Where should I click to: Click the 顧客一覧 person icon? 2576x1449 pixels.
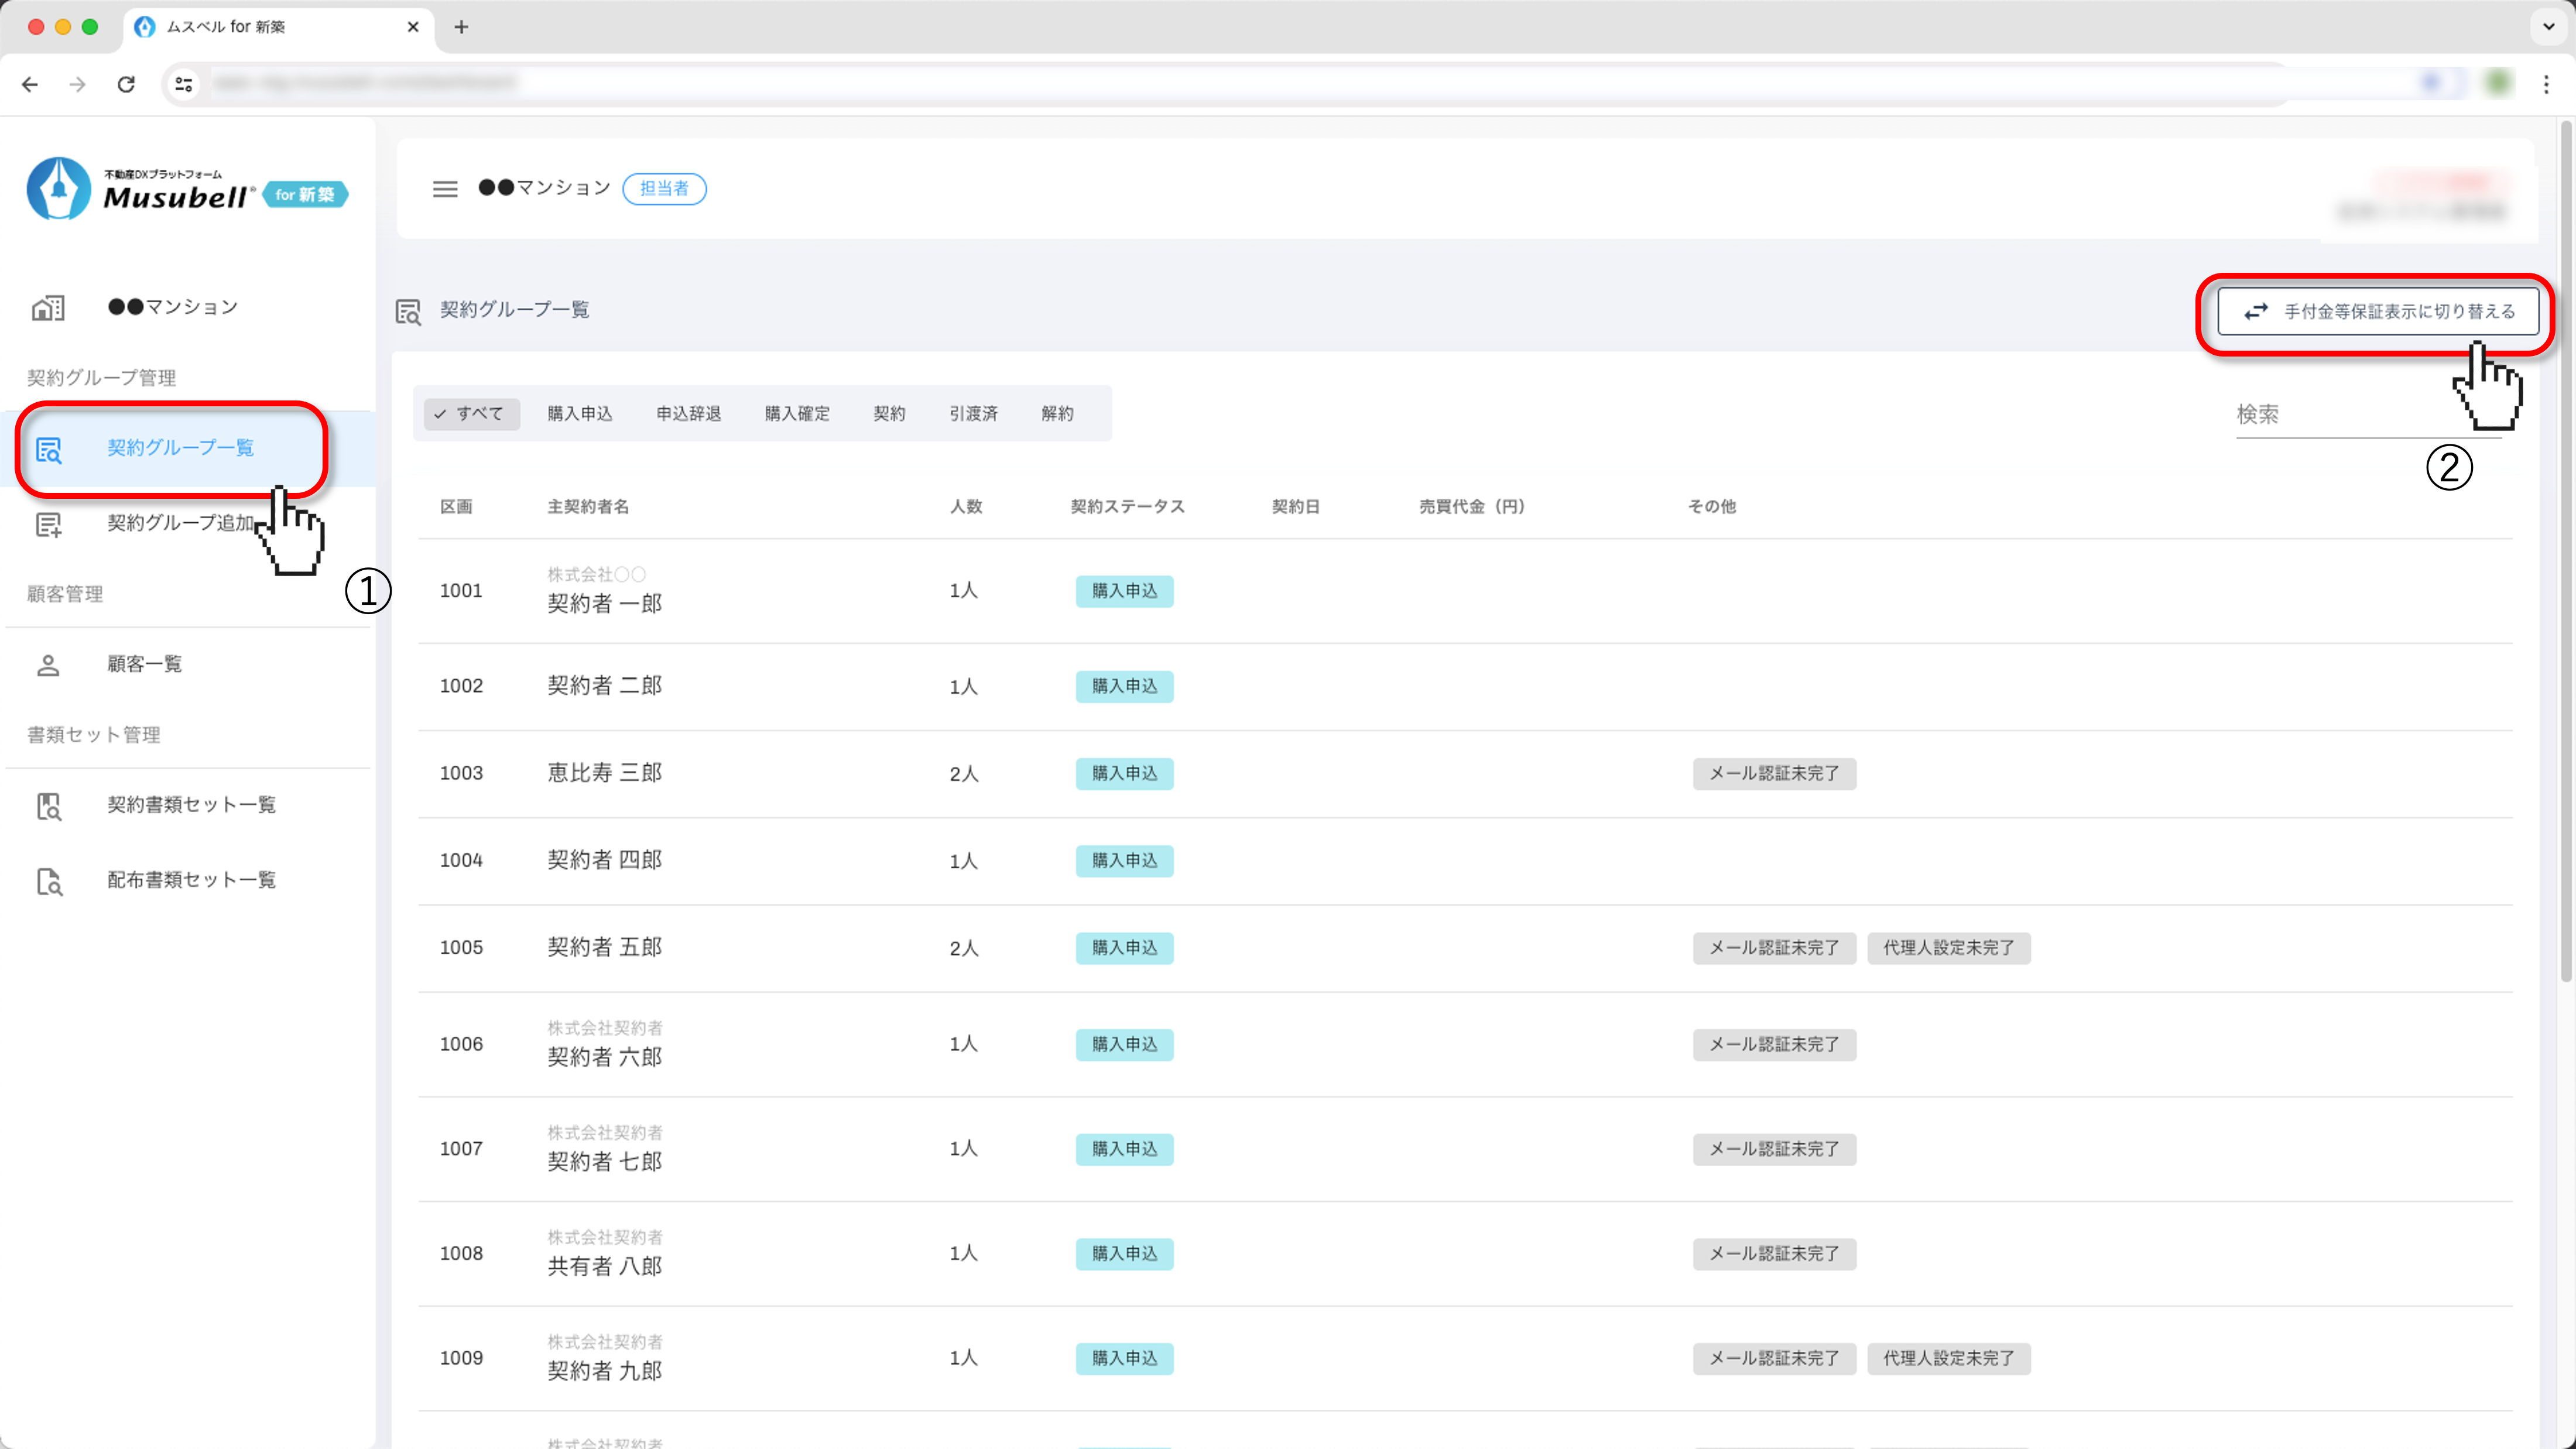pyautogui.click(x=48, y=665)
